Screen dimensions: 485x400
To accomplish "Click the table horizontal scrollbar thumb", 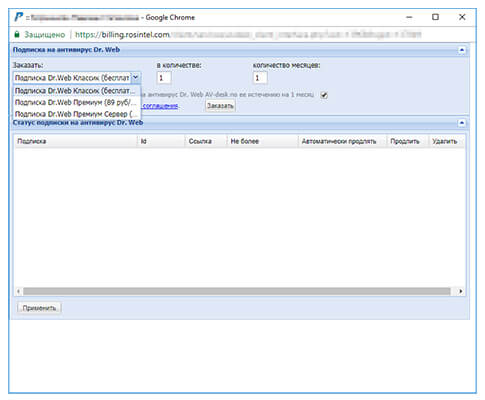I will (237, 291).
